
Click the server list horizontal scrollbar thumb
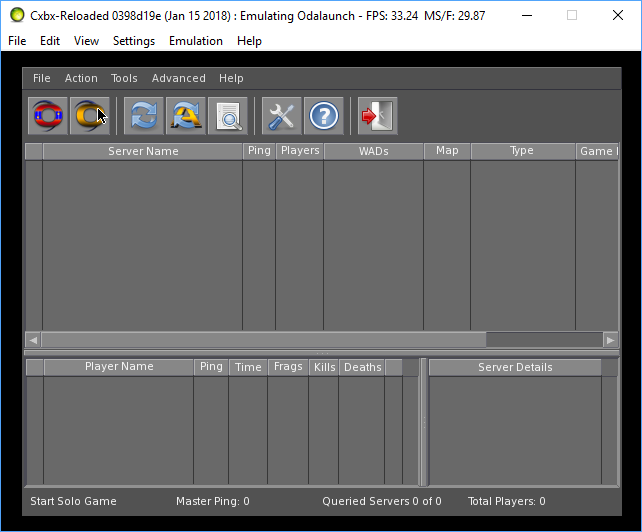[x=264, y=340]
